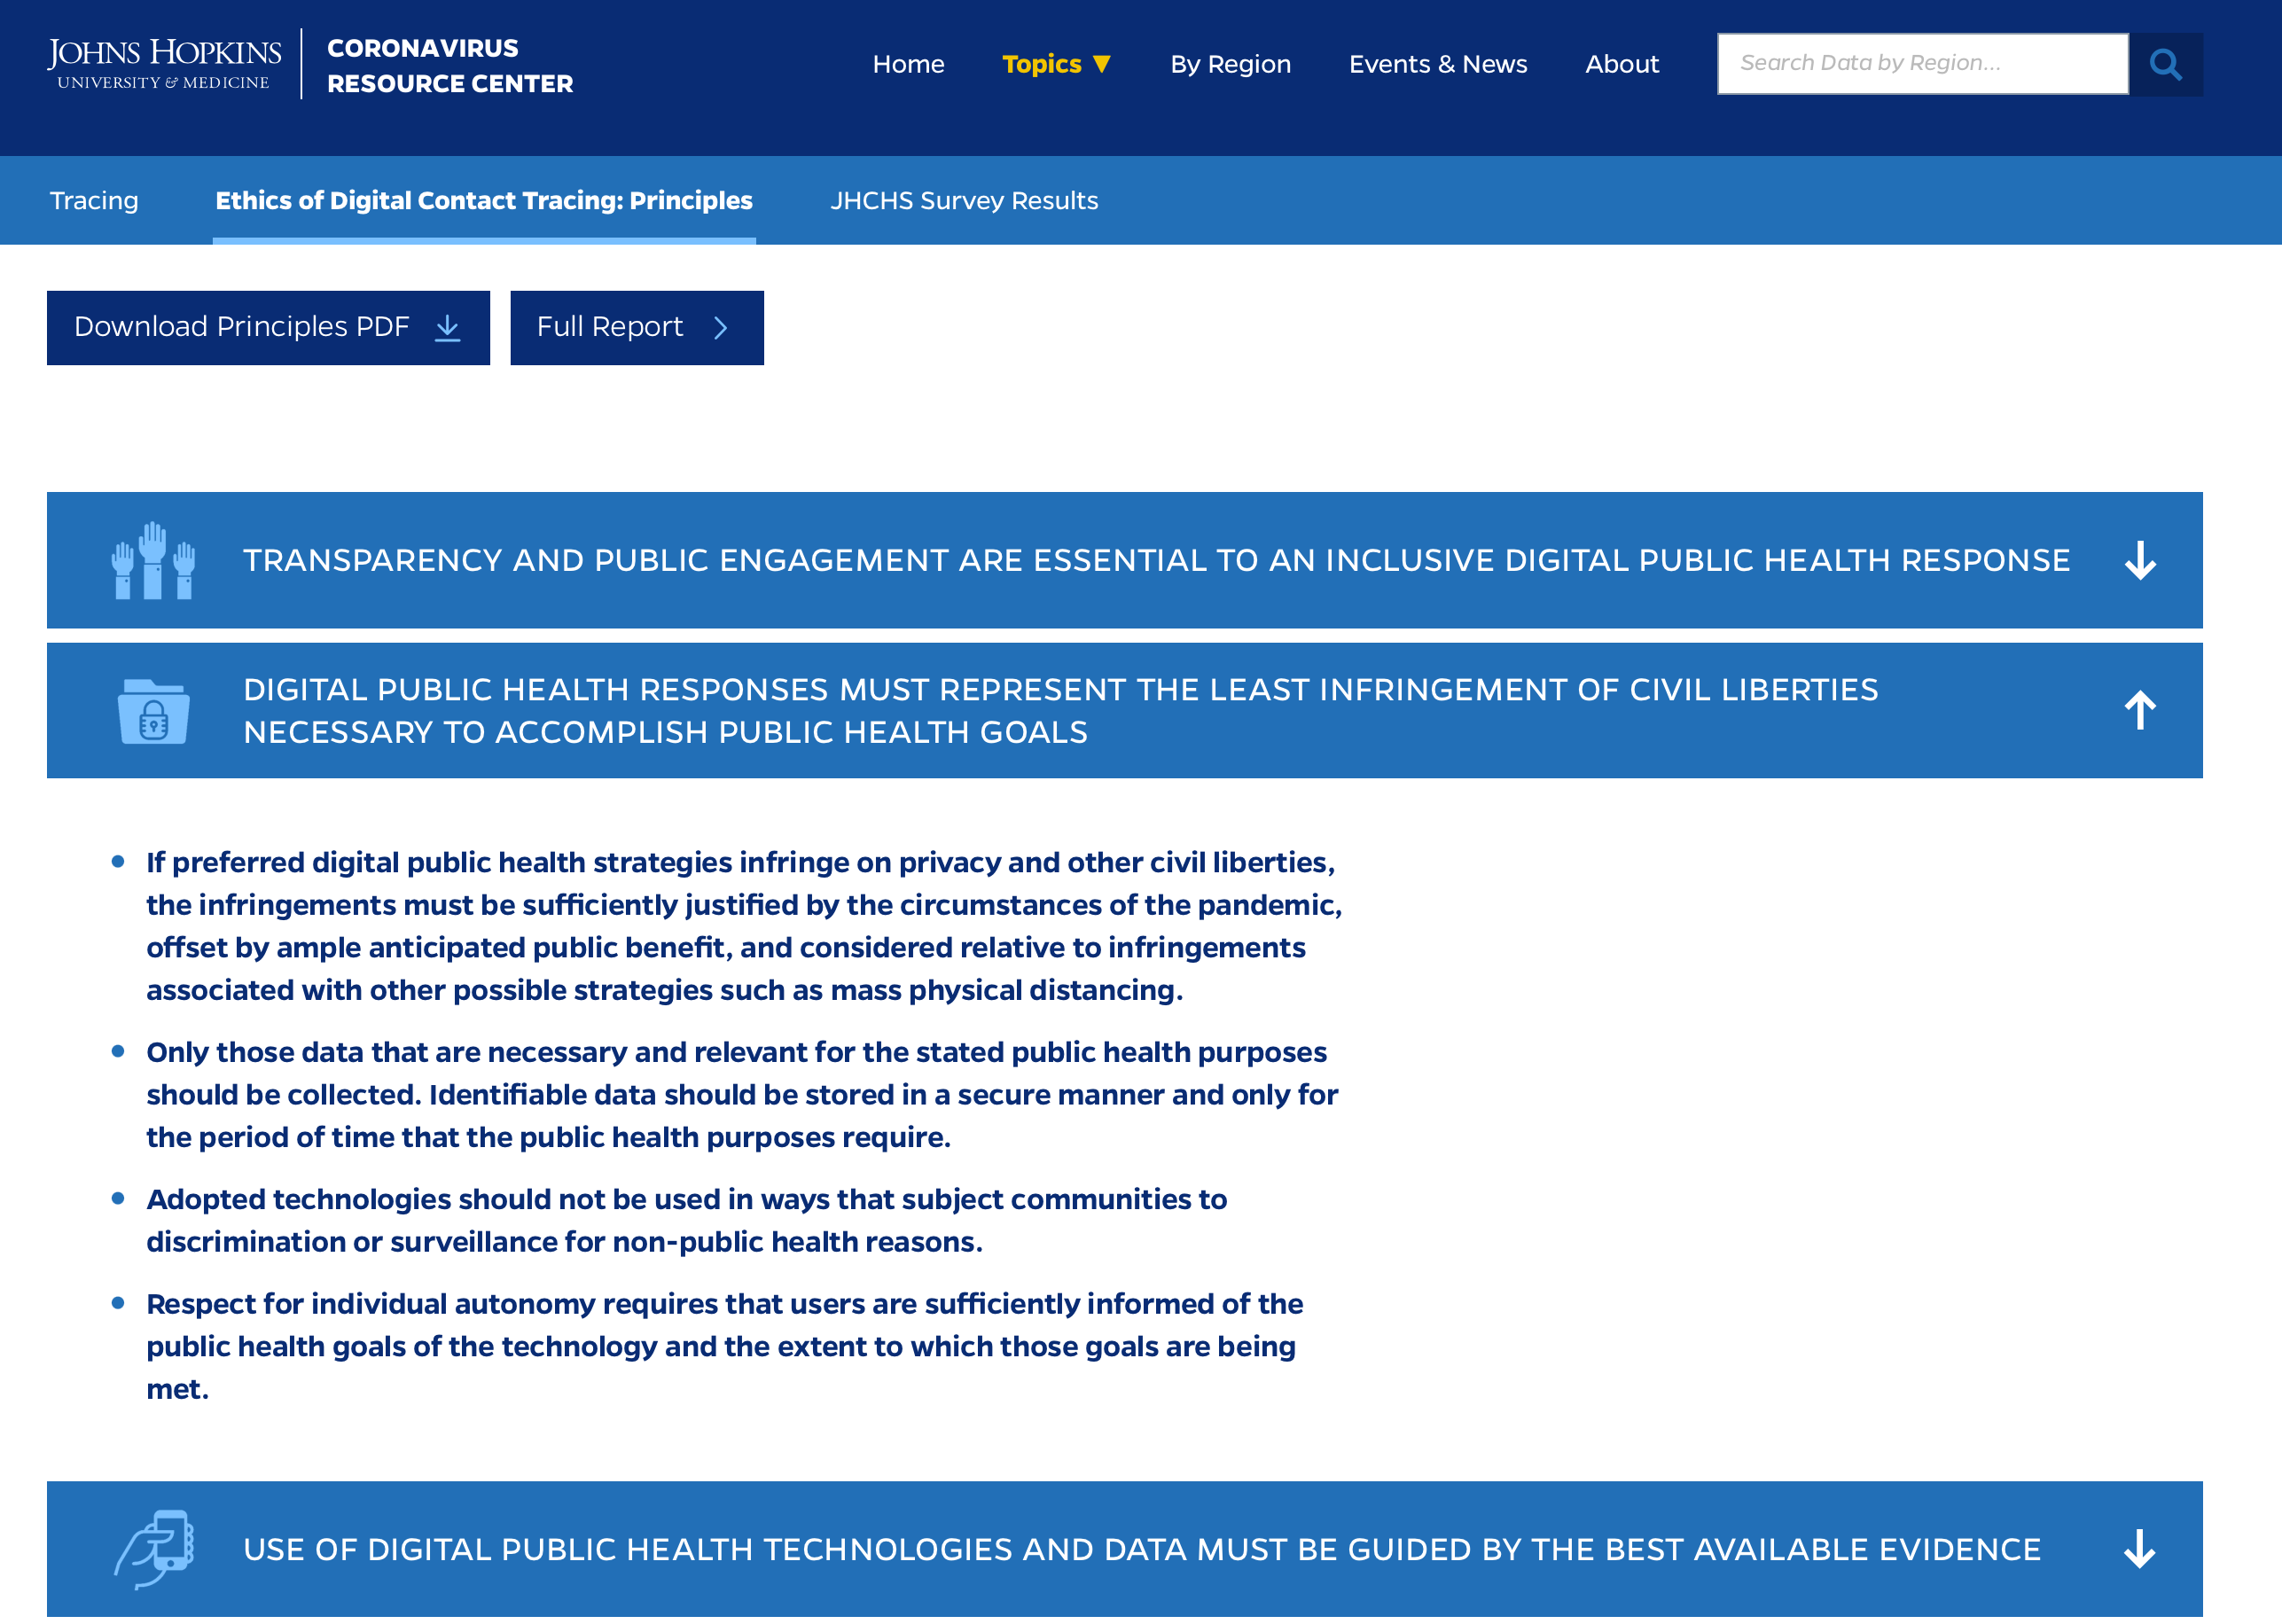Click inside the Search Data by Region field
The width and height of the screenshot is (2282, 1624).
pos(1920,63)
